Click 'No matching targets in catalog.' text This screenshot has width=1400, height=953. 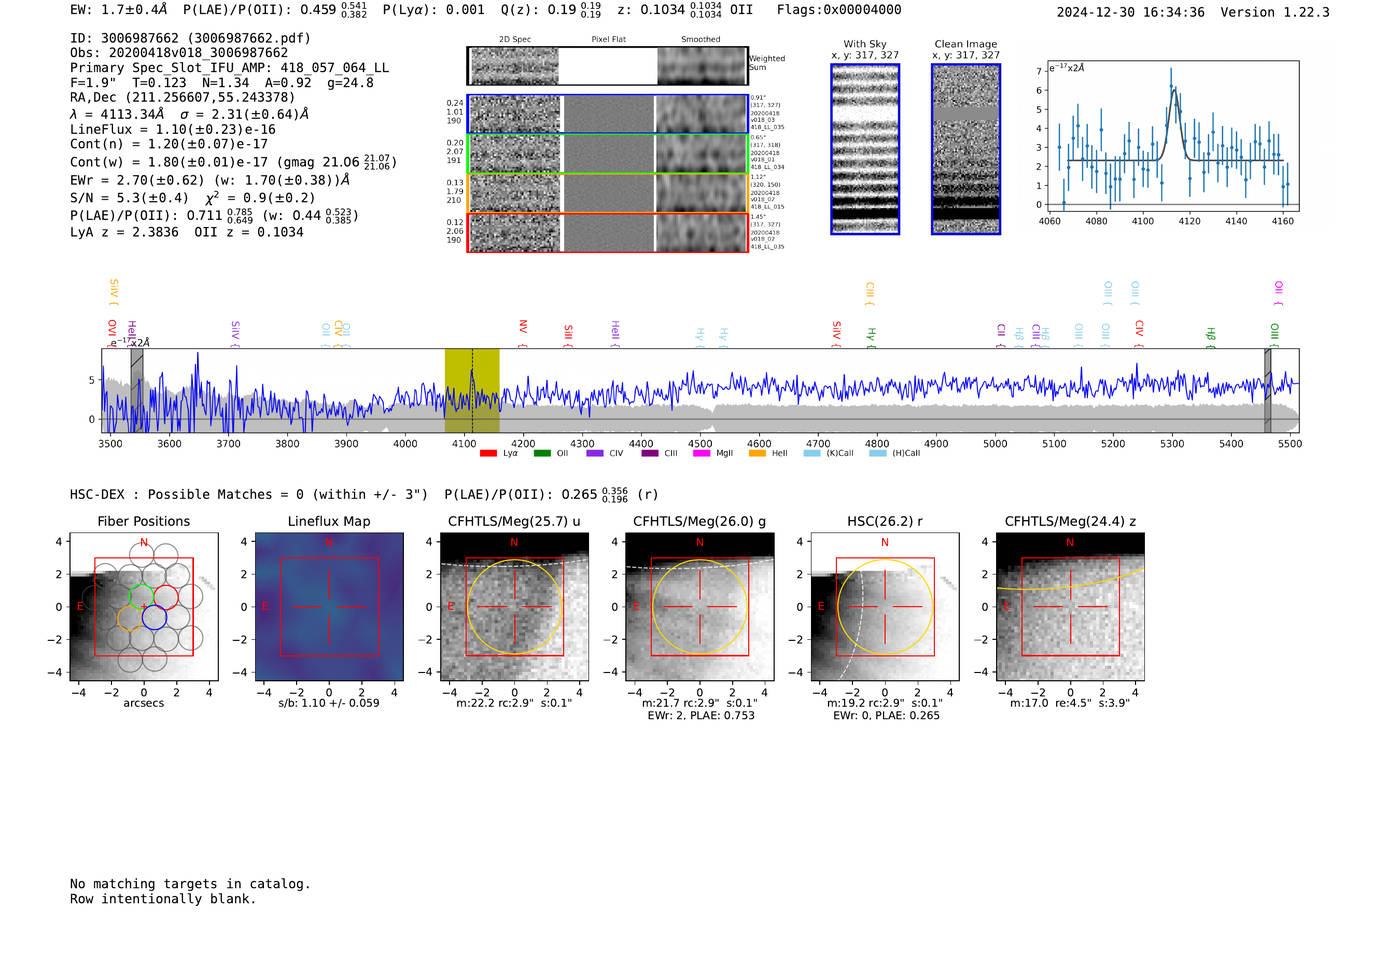pyautogui.click(x=190, y=884)
